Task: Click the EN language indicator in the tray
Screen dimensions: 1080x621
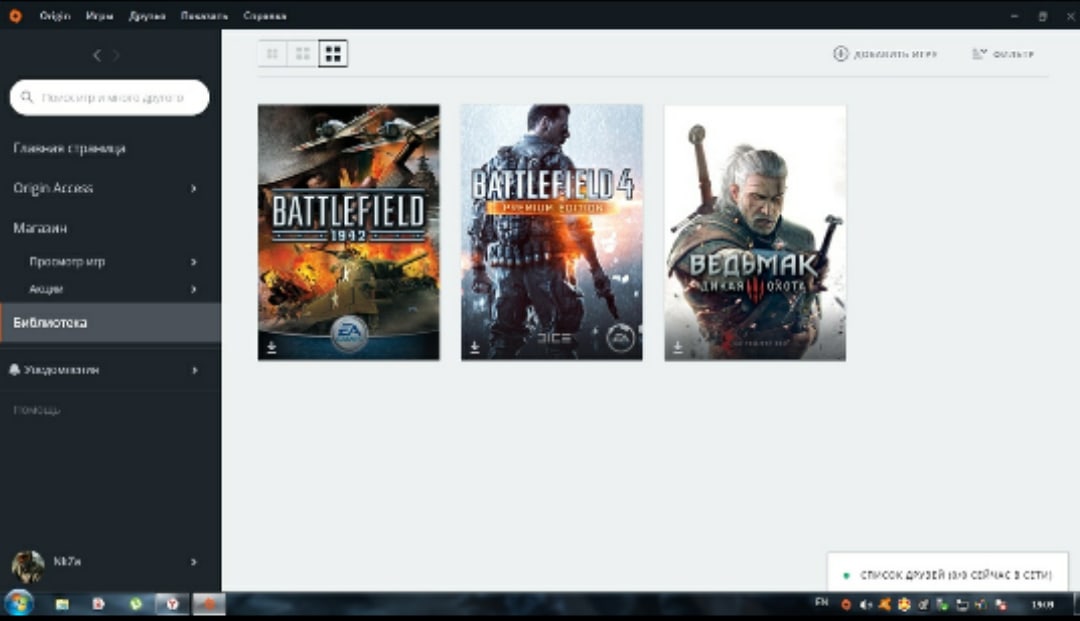Action: [821, 602]
